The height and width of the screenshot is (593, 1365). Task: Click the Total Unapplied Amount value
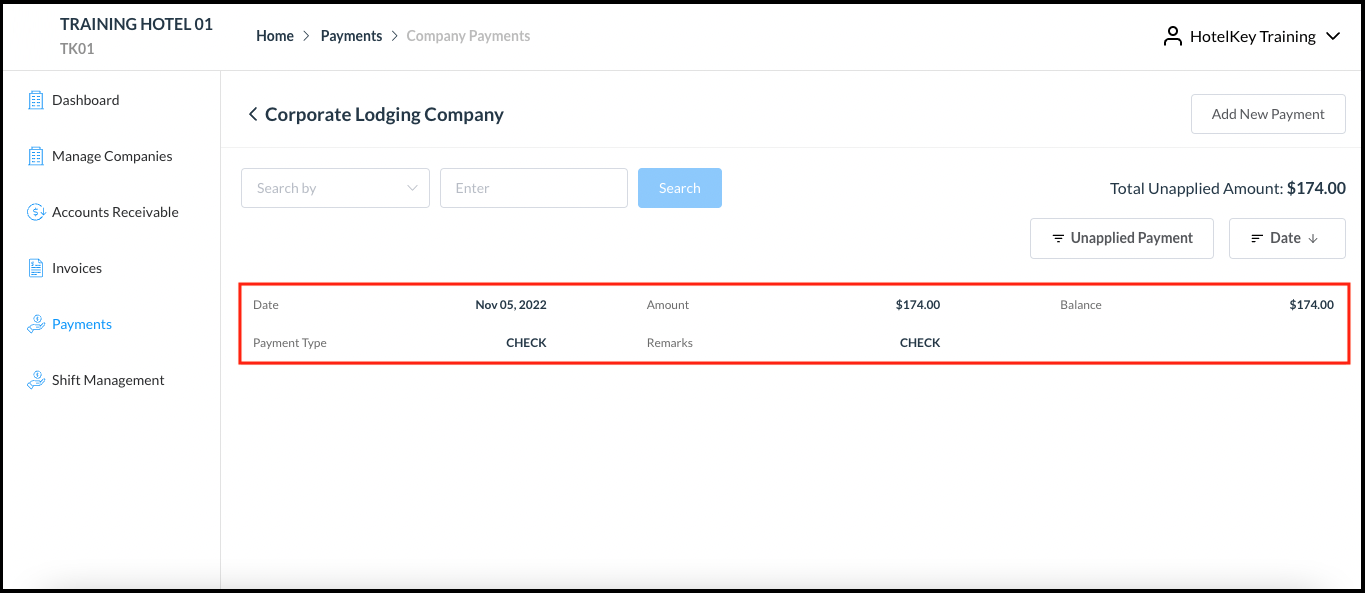pos(1316,188)
